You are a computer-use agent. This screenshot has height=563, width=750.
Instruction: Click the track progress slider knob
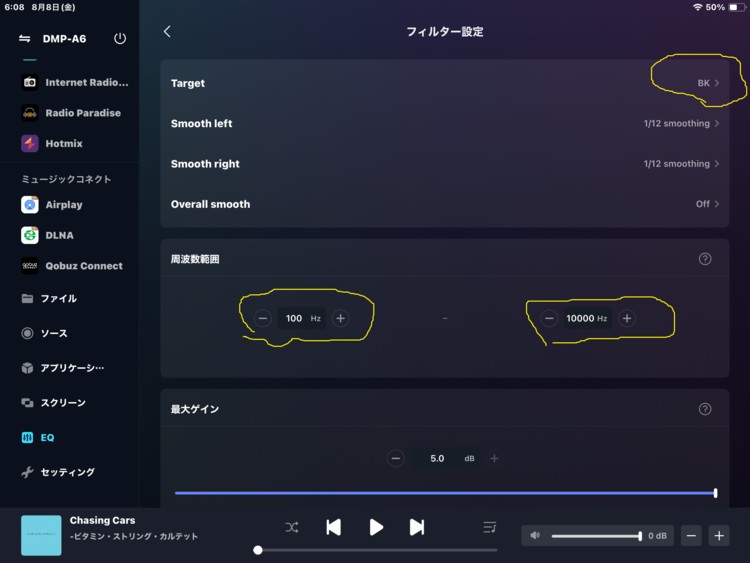click(x=258, y=550)
